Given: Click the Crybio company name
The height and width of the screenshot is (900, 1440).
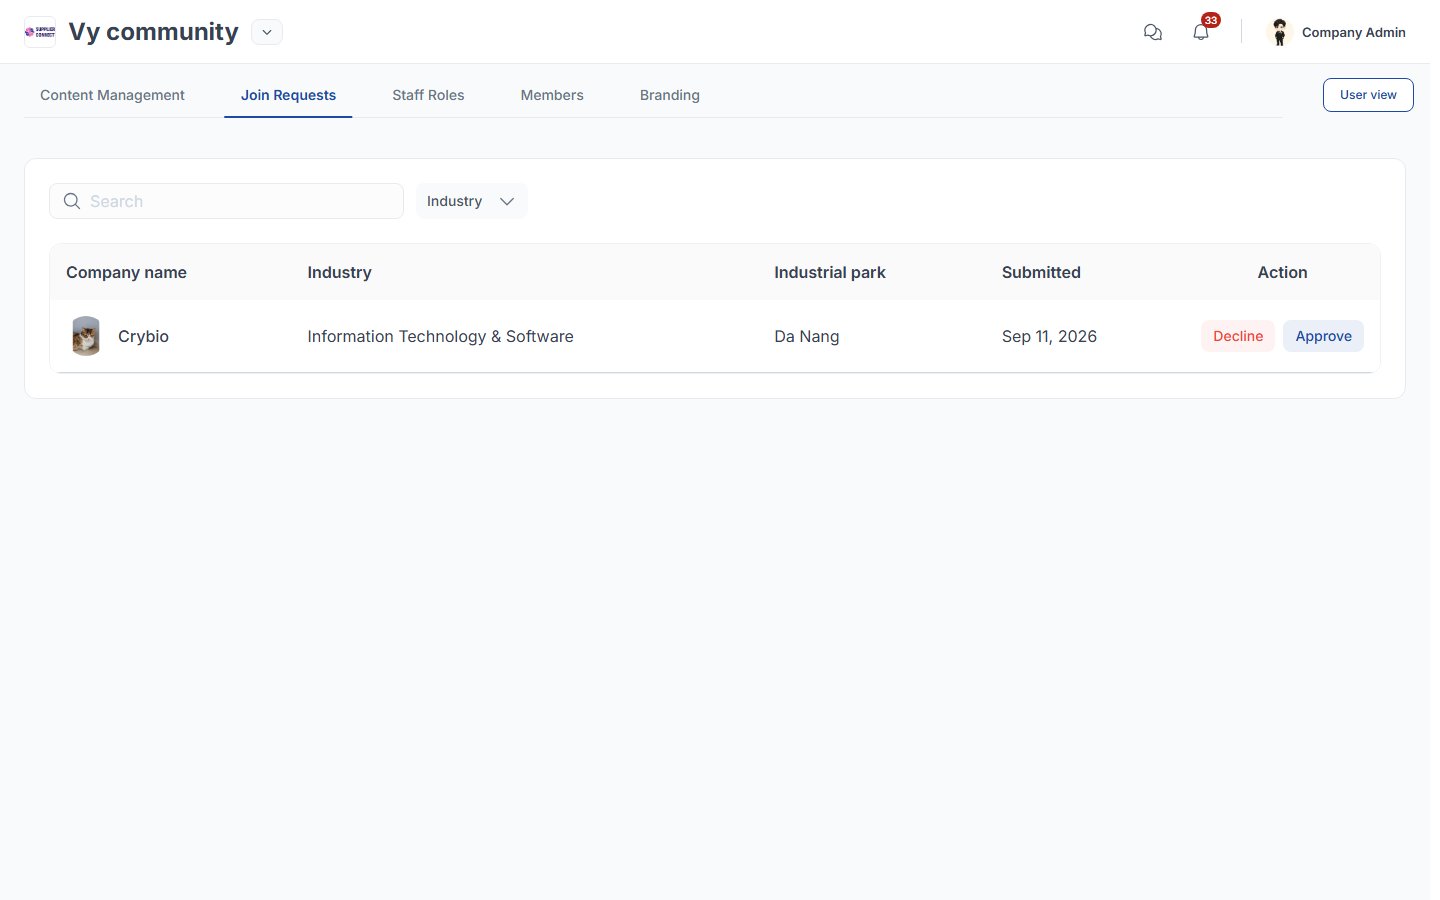Looking at the screenshot, I should pyautogui.click(x=143, y=336).
